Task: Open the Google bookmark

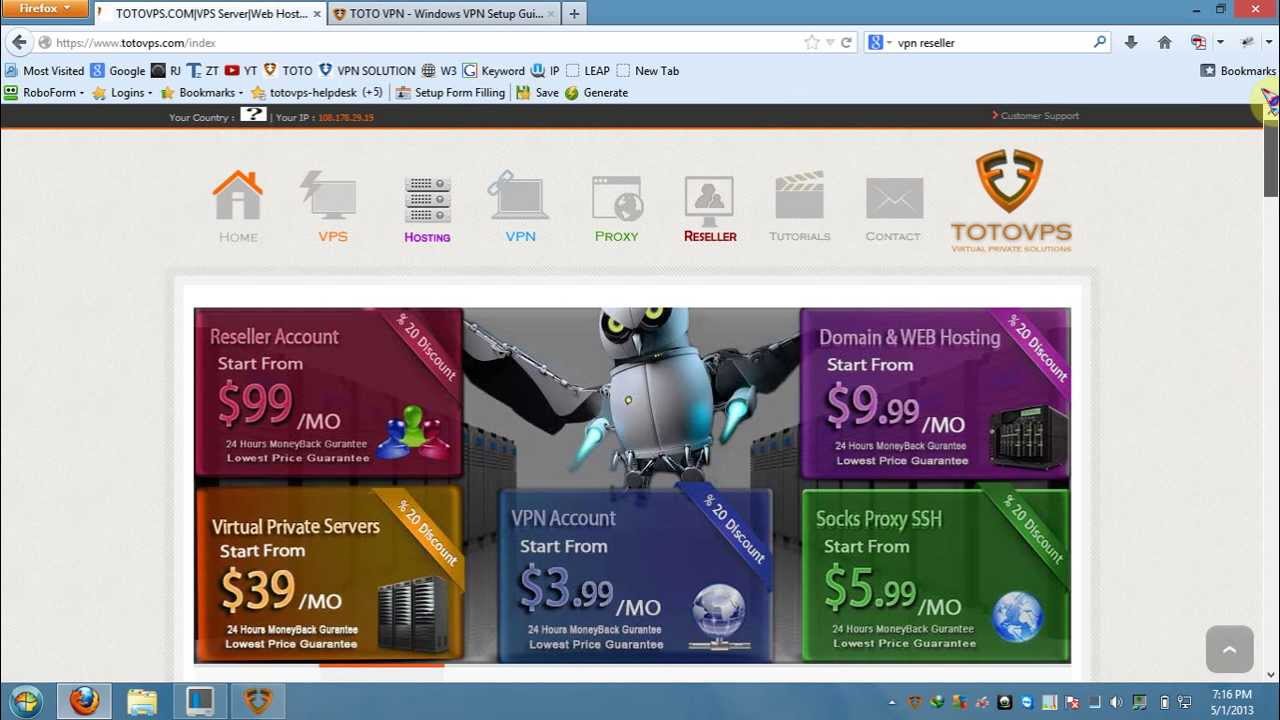Action: (x=118, y=71)
